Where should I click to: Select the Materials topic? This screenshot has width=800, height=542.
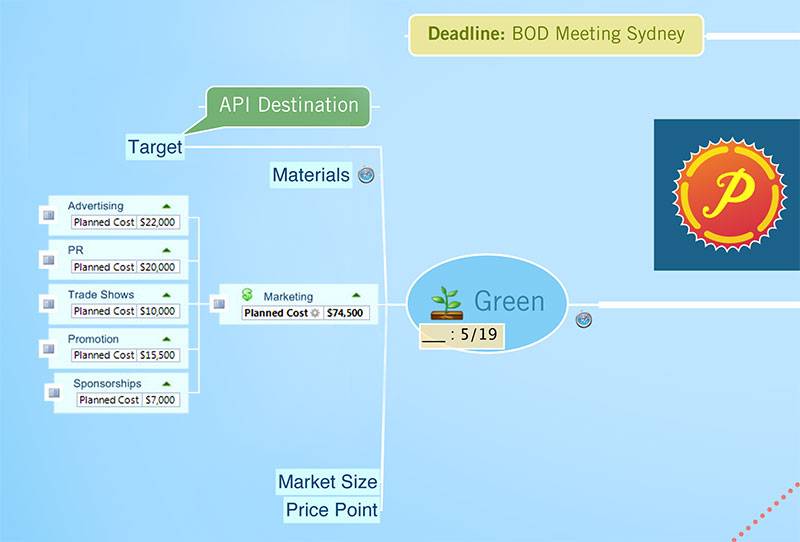(x=311, y=175)
